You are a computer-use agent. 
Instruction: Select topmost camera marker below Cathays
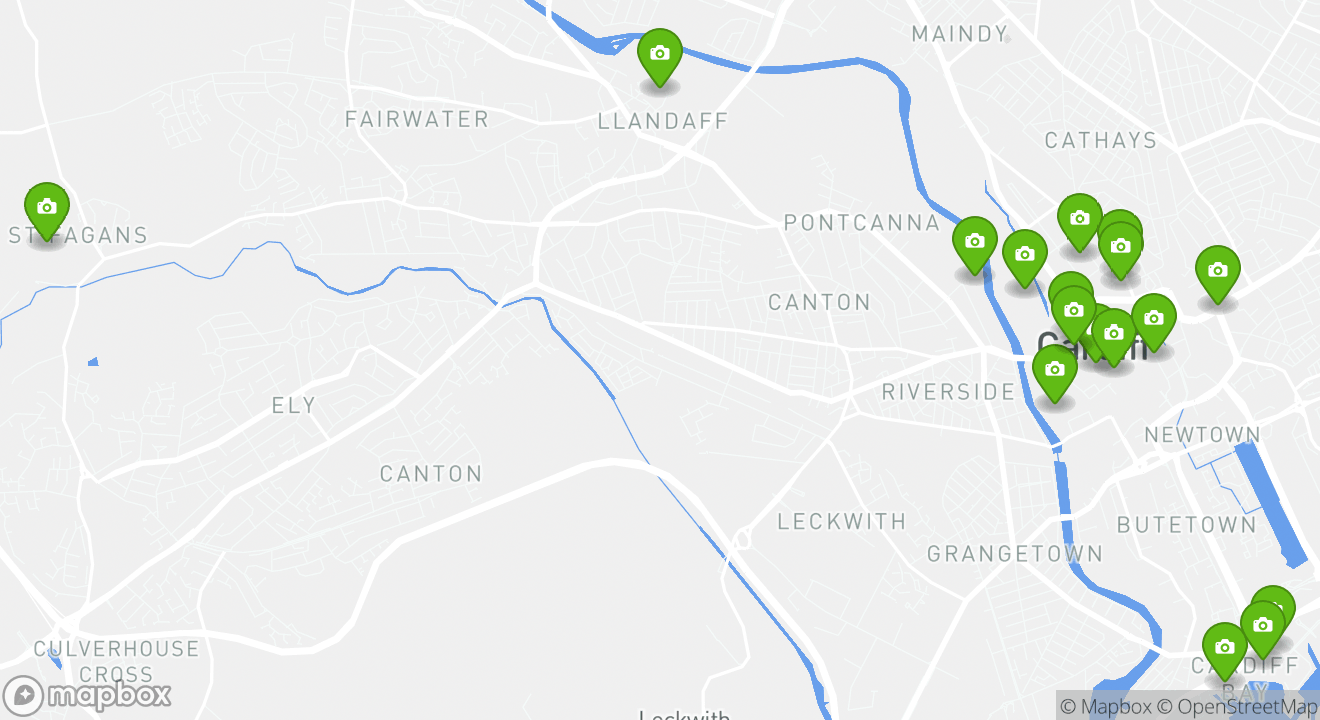coord(1079,221)
